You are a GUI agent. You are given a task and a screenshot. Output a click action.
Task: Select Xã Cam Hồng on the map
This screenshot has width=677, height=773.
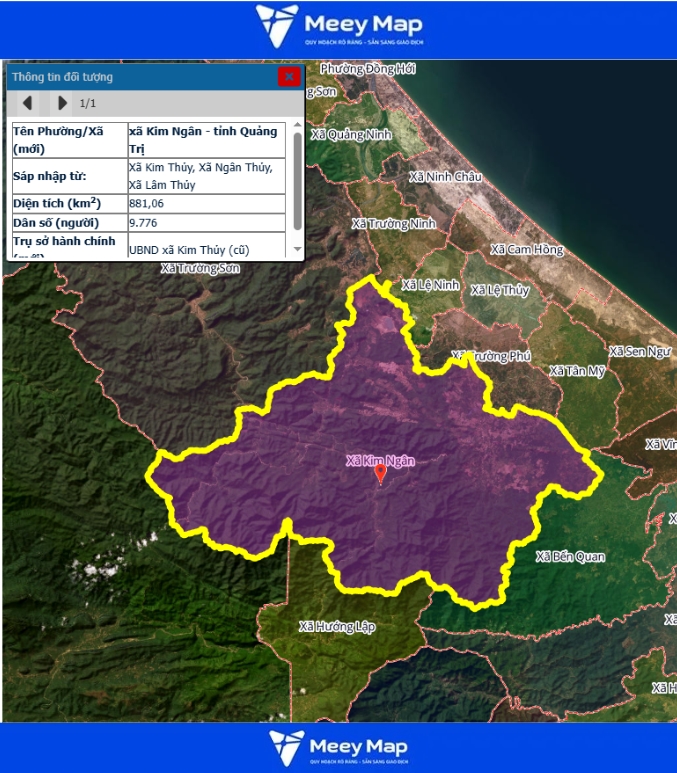[527, 248]
